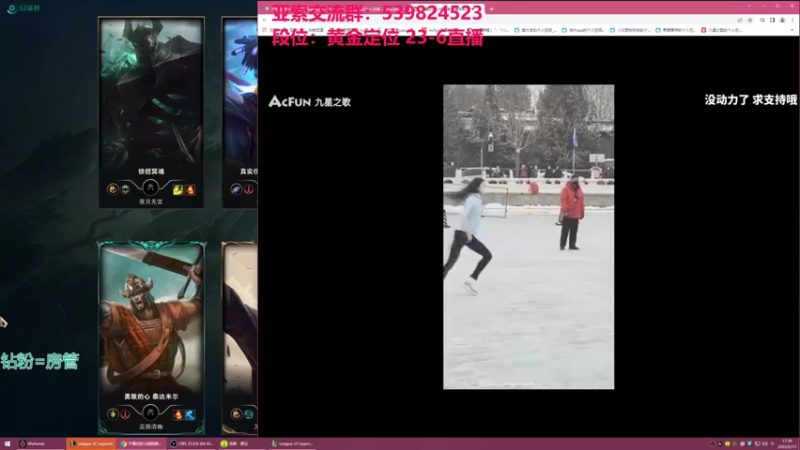
Task: Click browser back arrow
Action: pos(265,20)
